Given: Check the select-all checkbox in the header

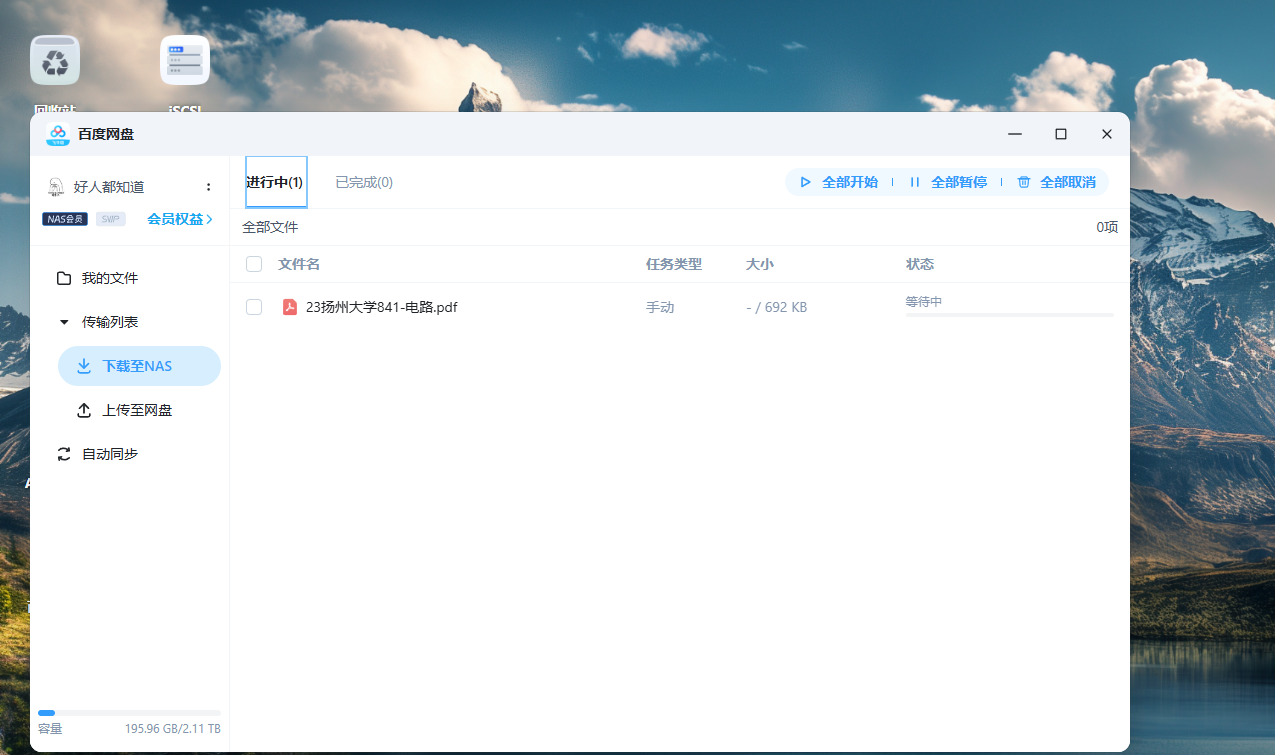Looking at the screenshot, I should coord(253,263).
